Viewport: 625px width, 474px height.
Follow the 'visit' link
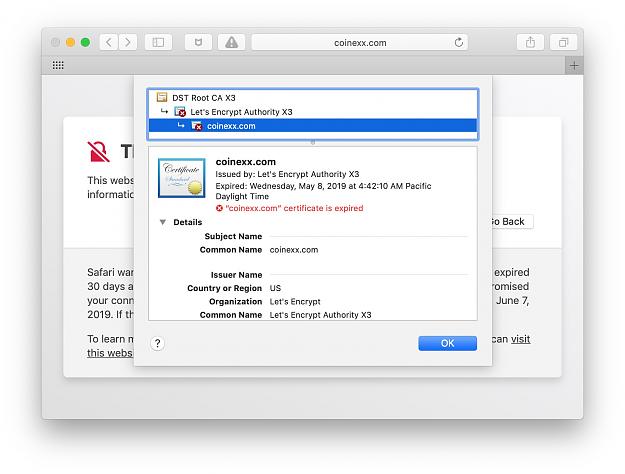(521, 339)
